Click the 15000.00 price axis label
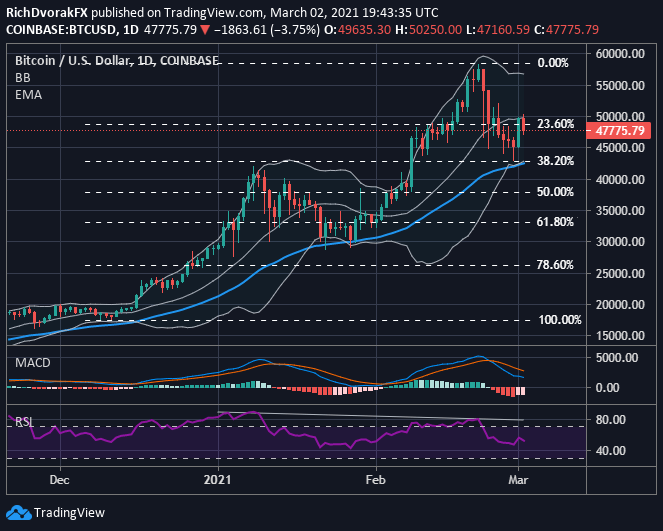The image size is (663, 531). pyautogui.click(x=620, y=336)
